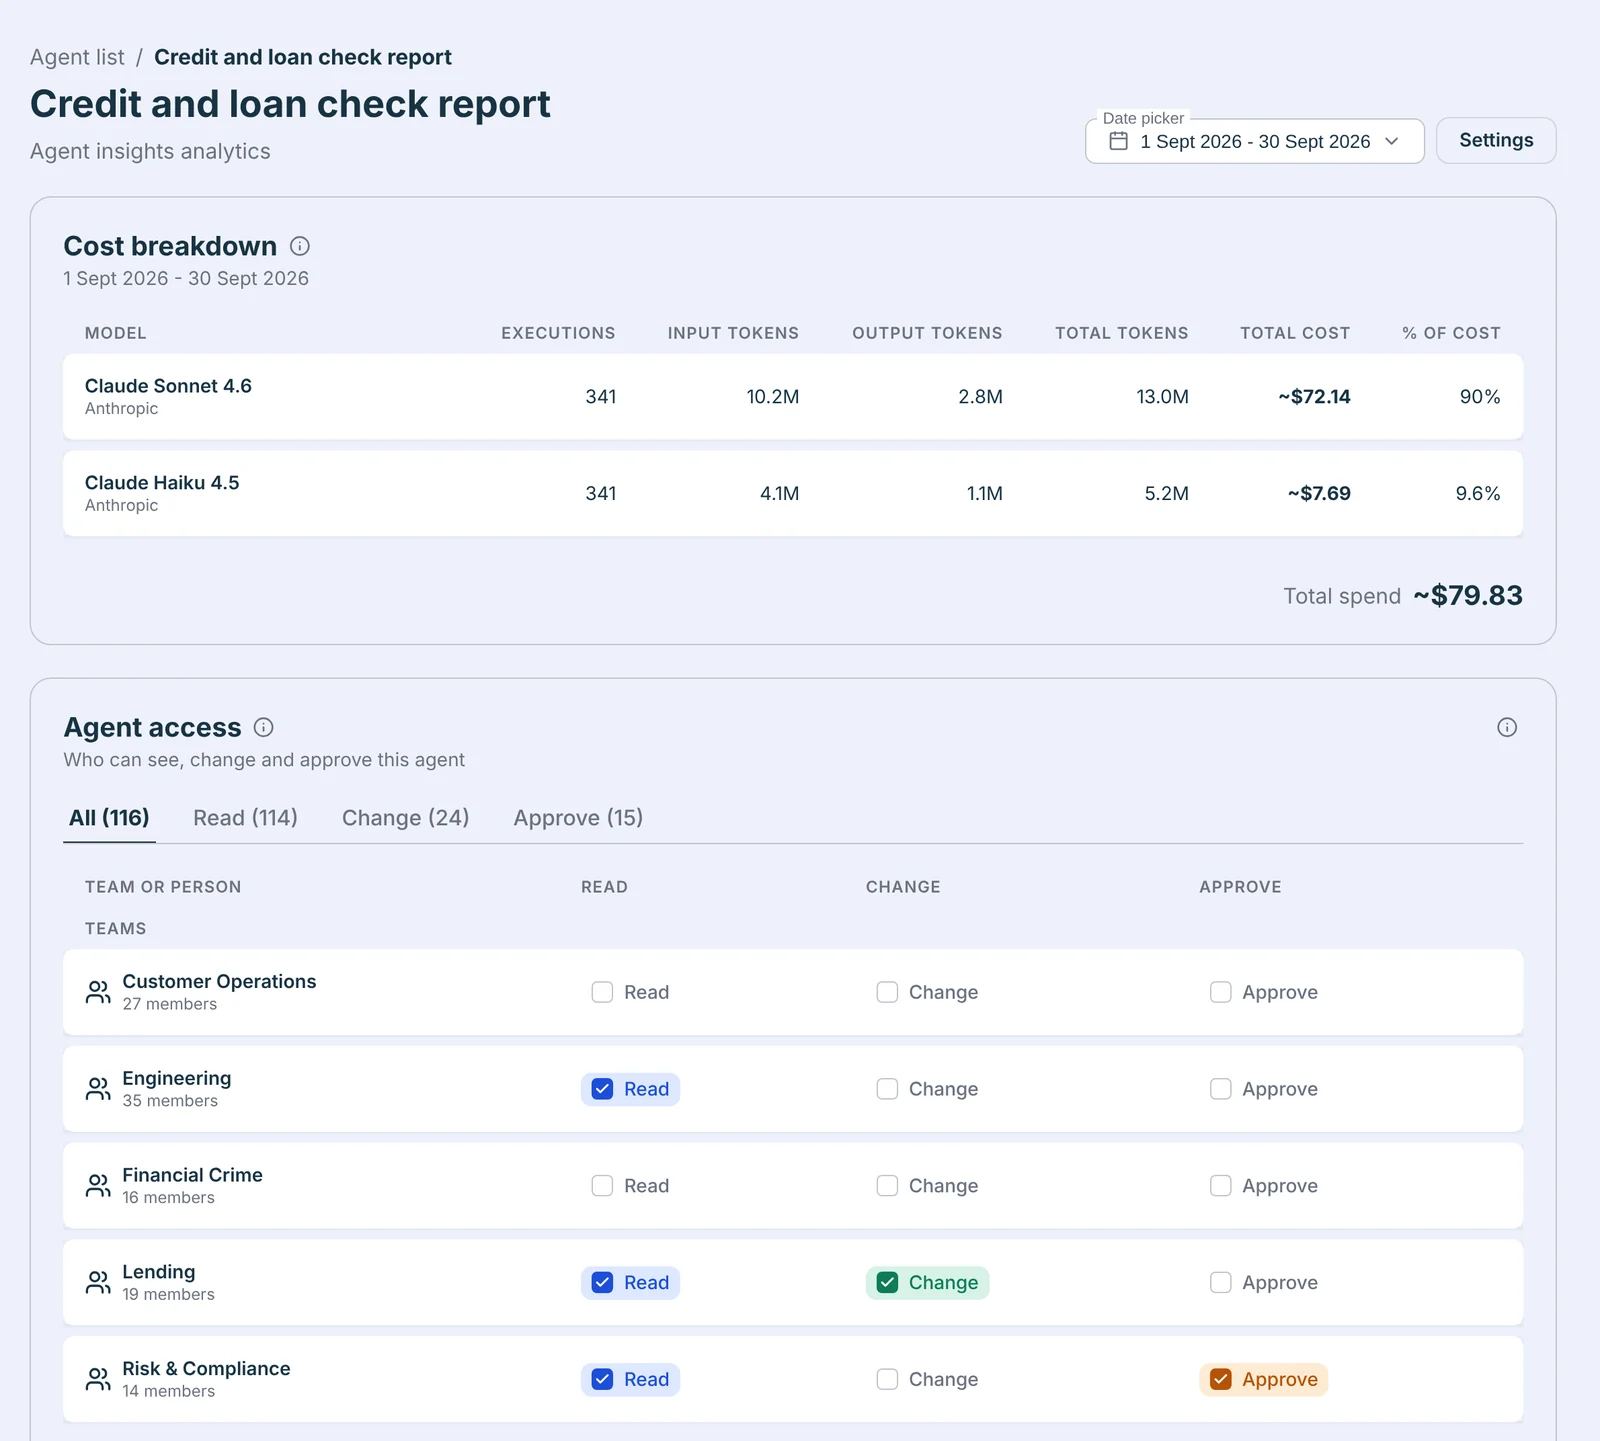This screenshot has height=1441, width=1600.
Task: Open the Settings button
Action: [x=1496, y=140]
